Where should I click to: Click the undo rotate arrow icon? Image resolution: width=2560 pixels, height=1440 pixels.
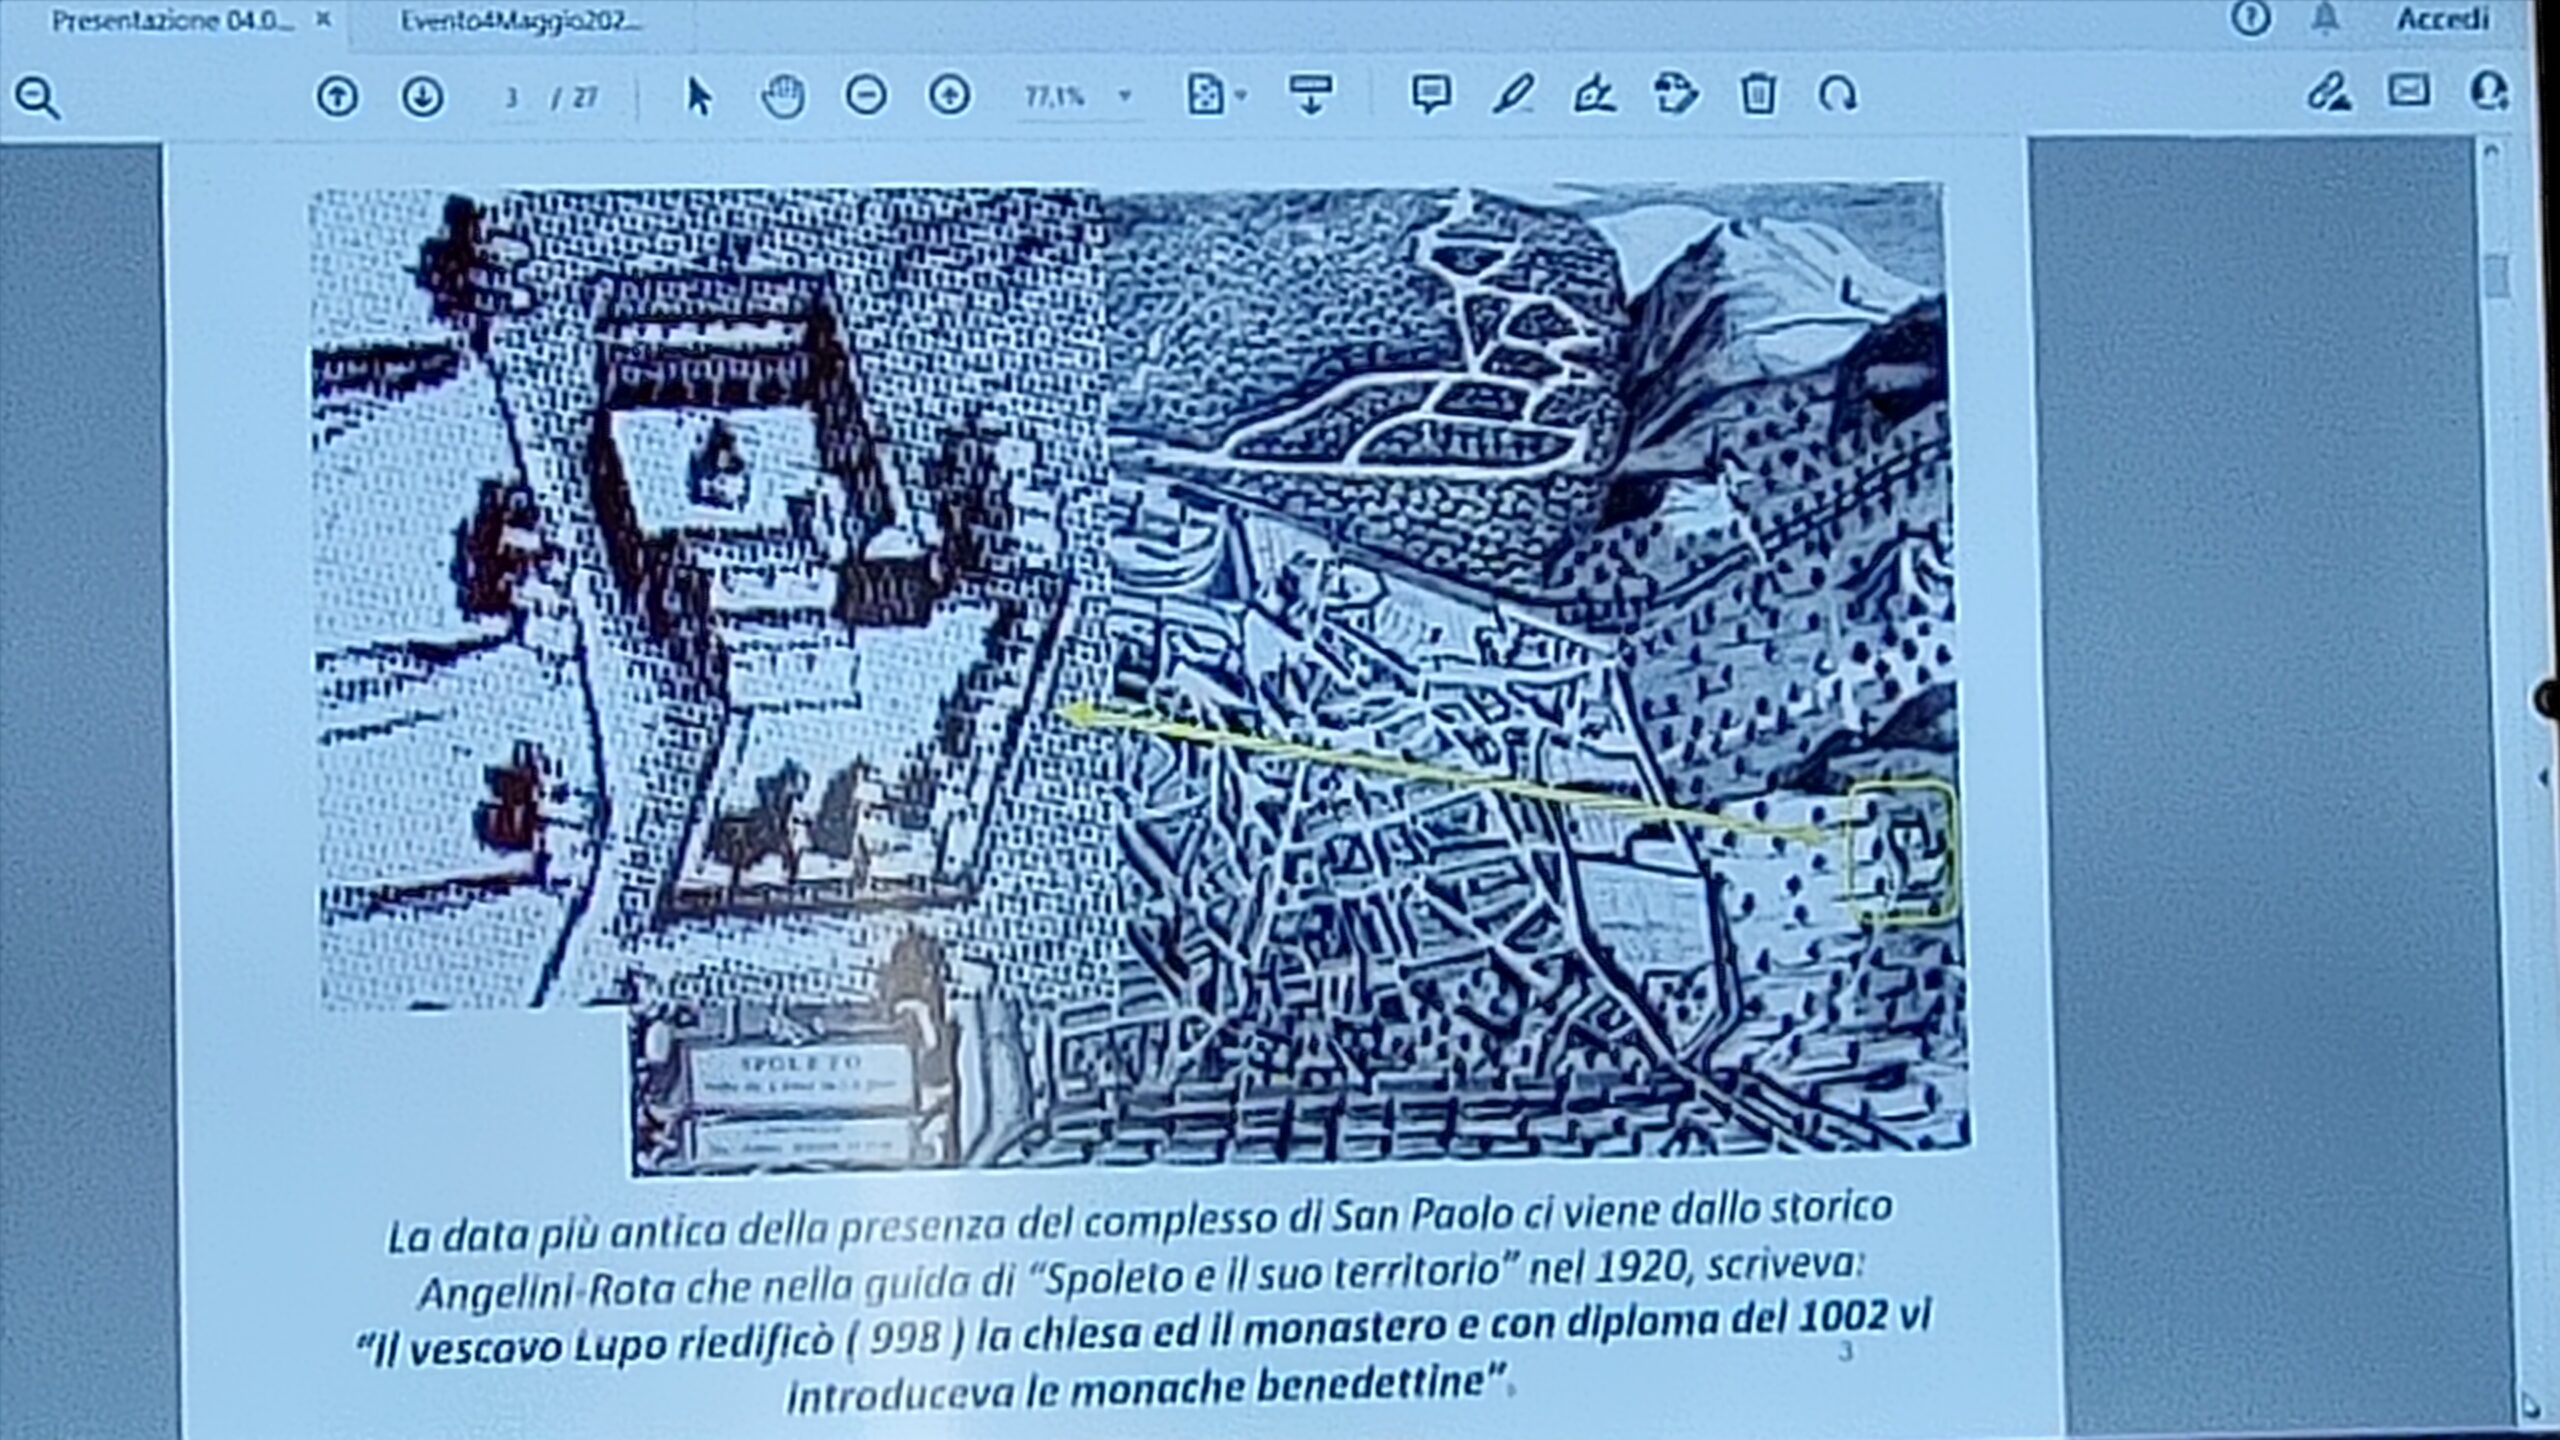pyautogui.click(x=1838, y=95)
